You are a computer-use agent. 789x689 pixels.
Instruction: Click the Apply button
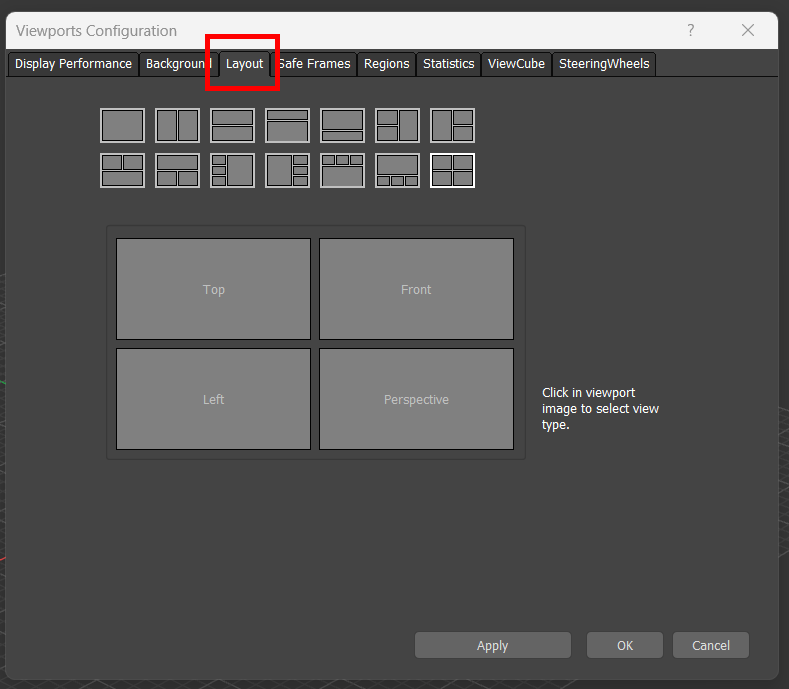point(493,645)
